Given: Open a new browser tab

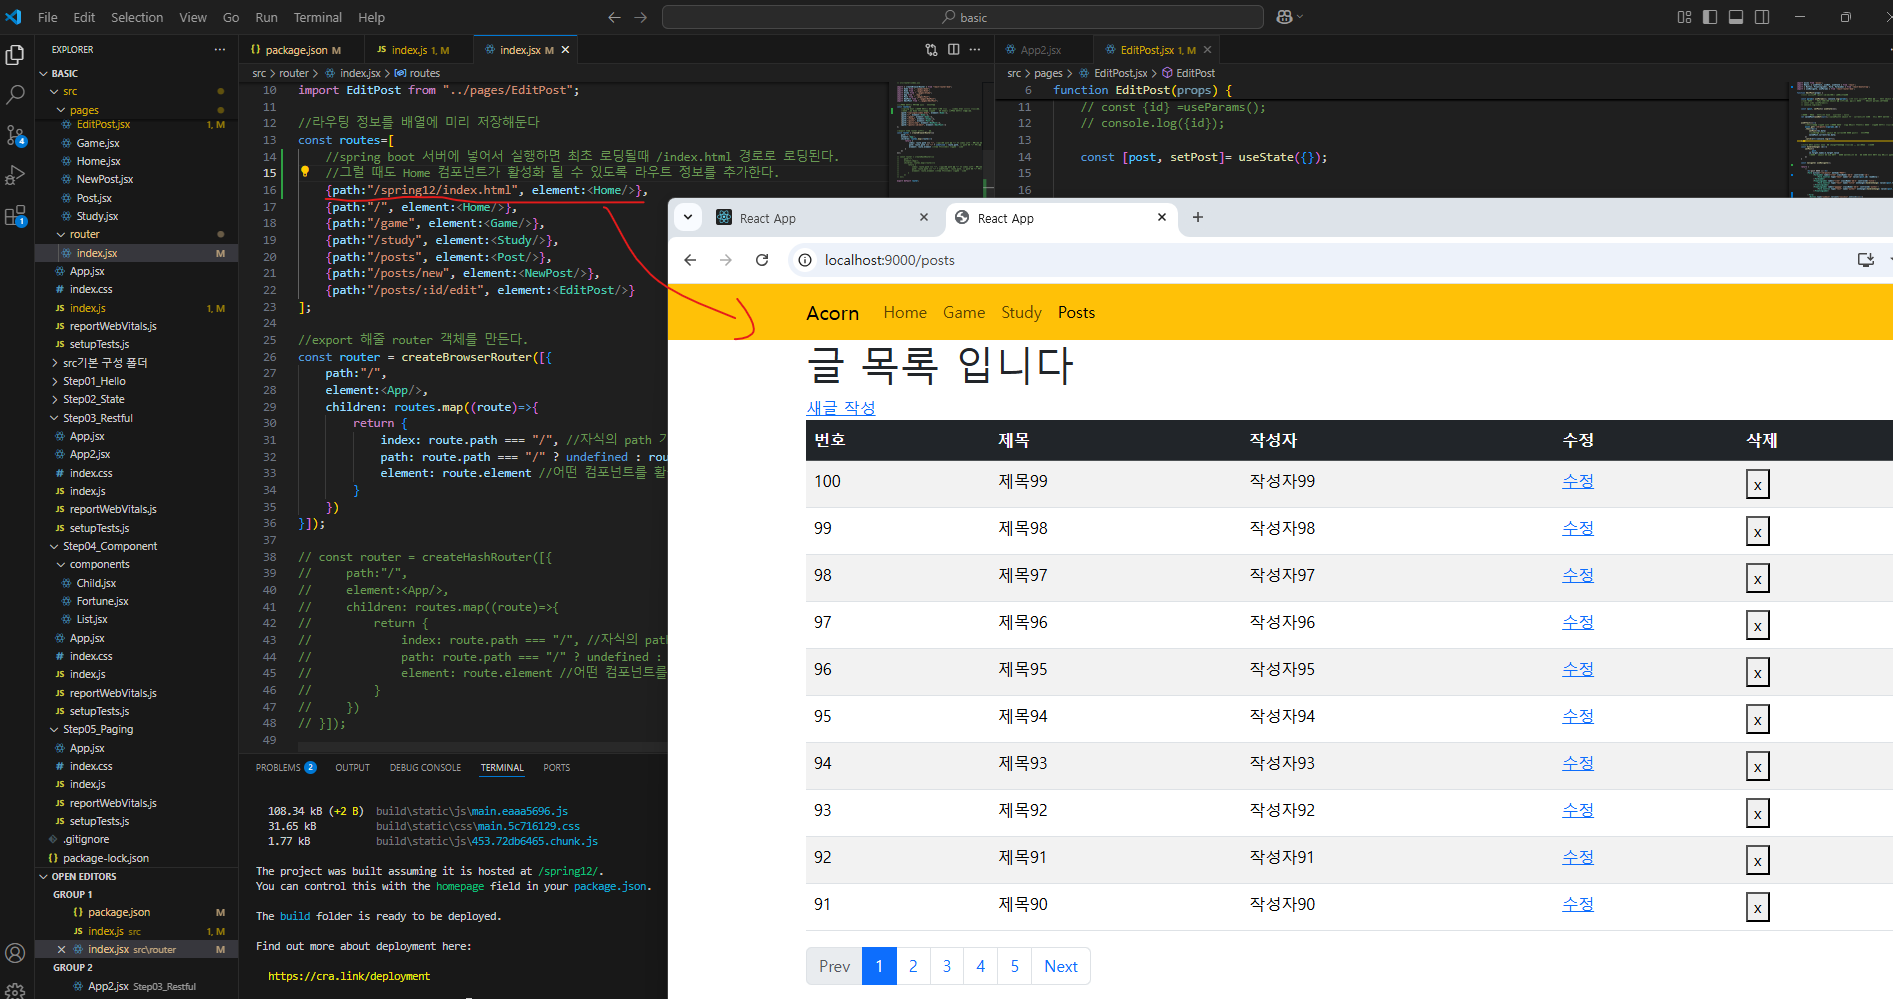Looking at the screenshot, I should 1198,217.
